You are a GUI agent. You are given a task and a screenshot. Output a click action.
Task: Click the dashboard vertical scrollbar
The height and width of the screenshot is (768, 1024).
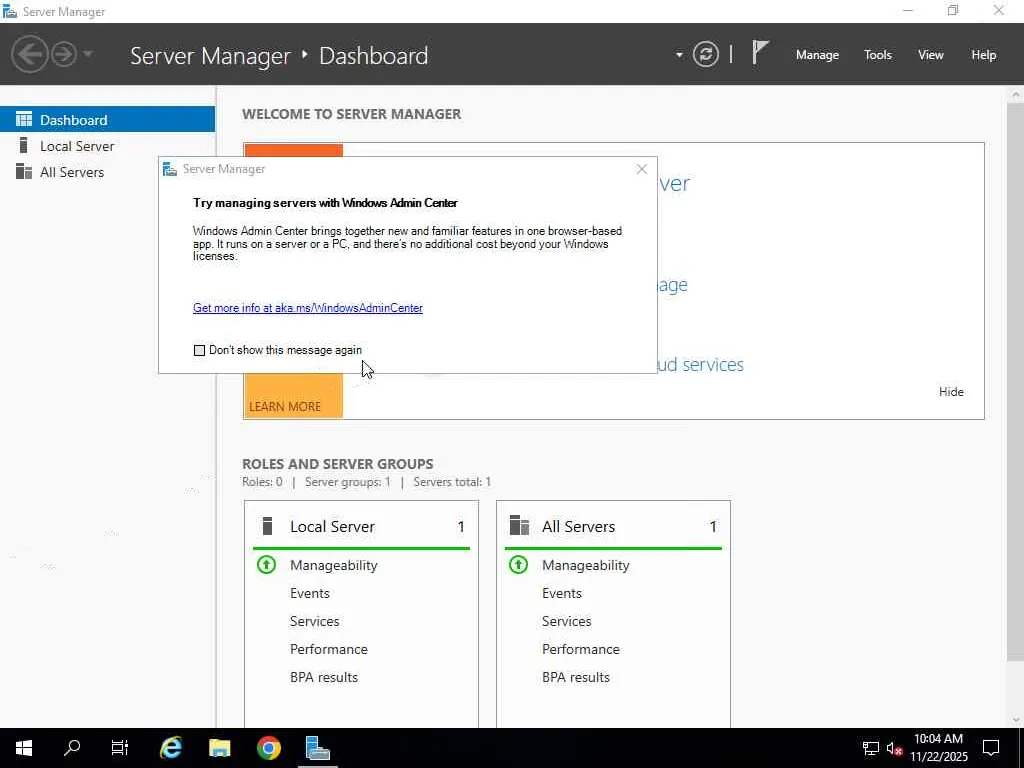click(x=1016, y=382)
